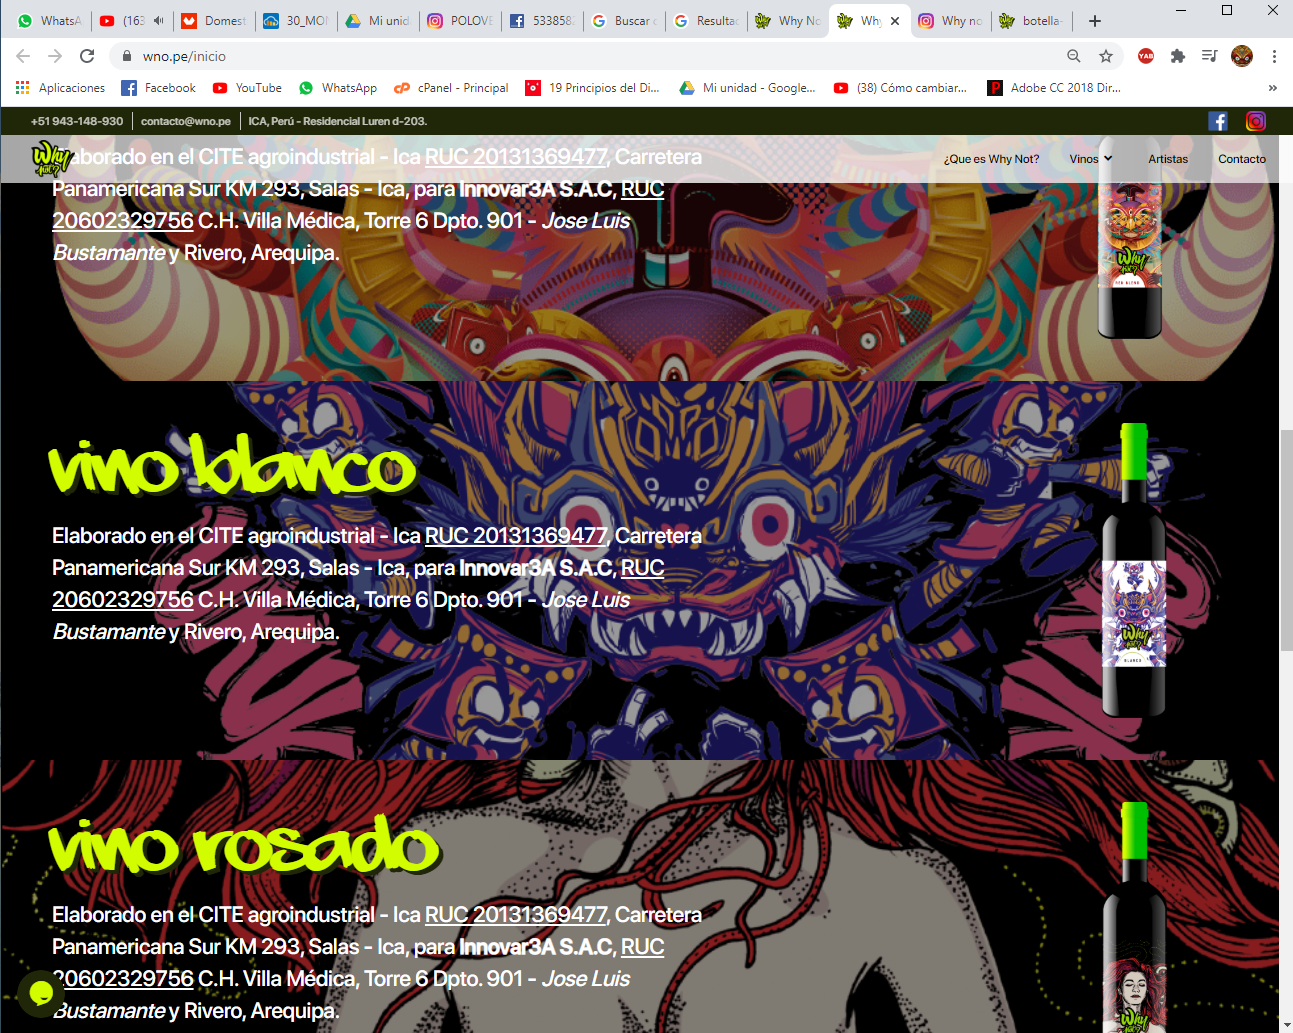Screen dimensions: 1293x1033
Task: Bookmark this page with the star icon
Action: 1106,56
